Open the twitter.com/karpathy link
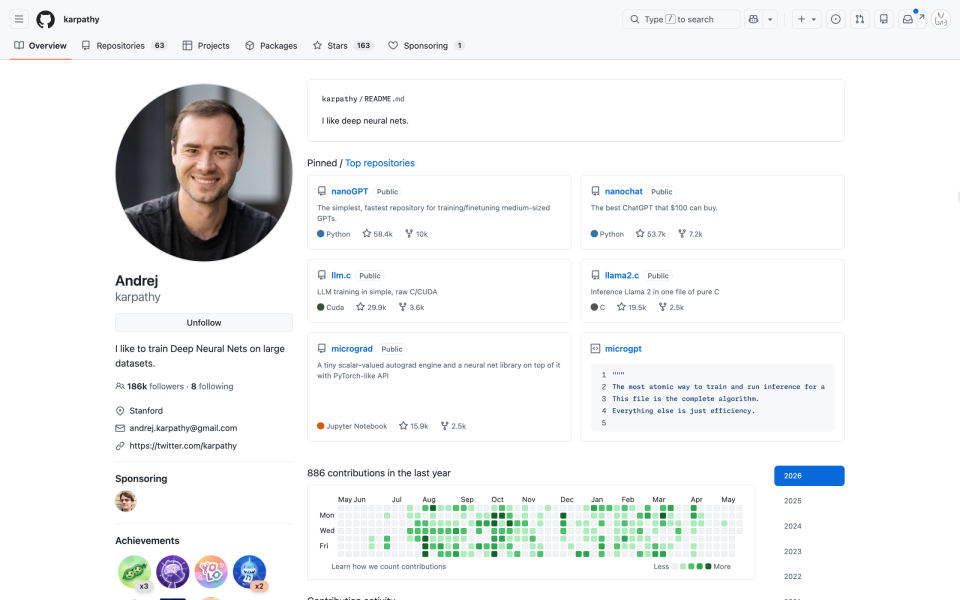Image resolution: width=960 pixels, height=600 pixels. point(183,446)
